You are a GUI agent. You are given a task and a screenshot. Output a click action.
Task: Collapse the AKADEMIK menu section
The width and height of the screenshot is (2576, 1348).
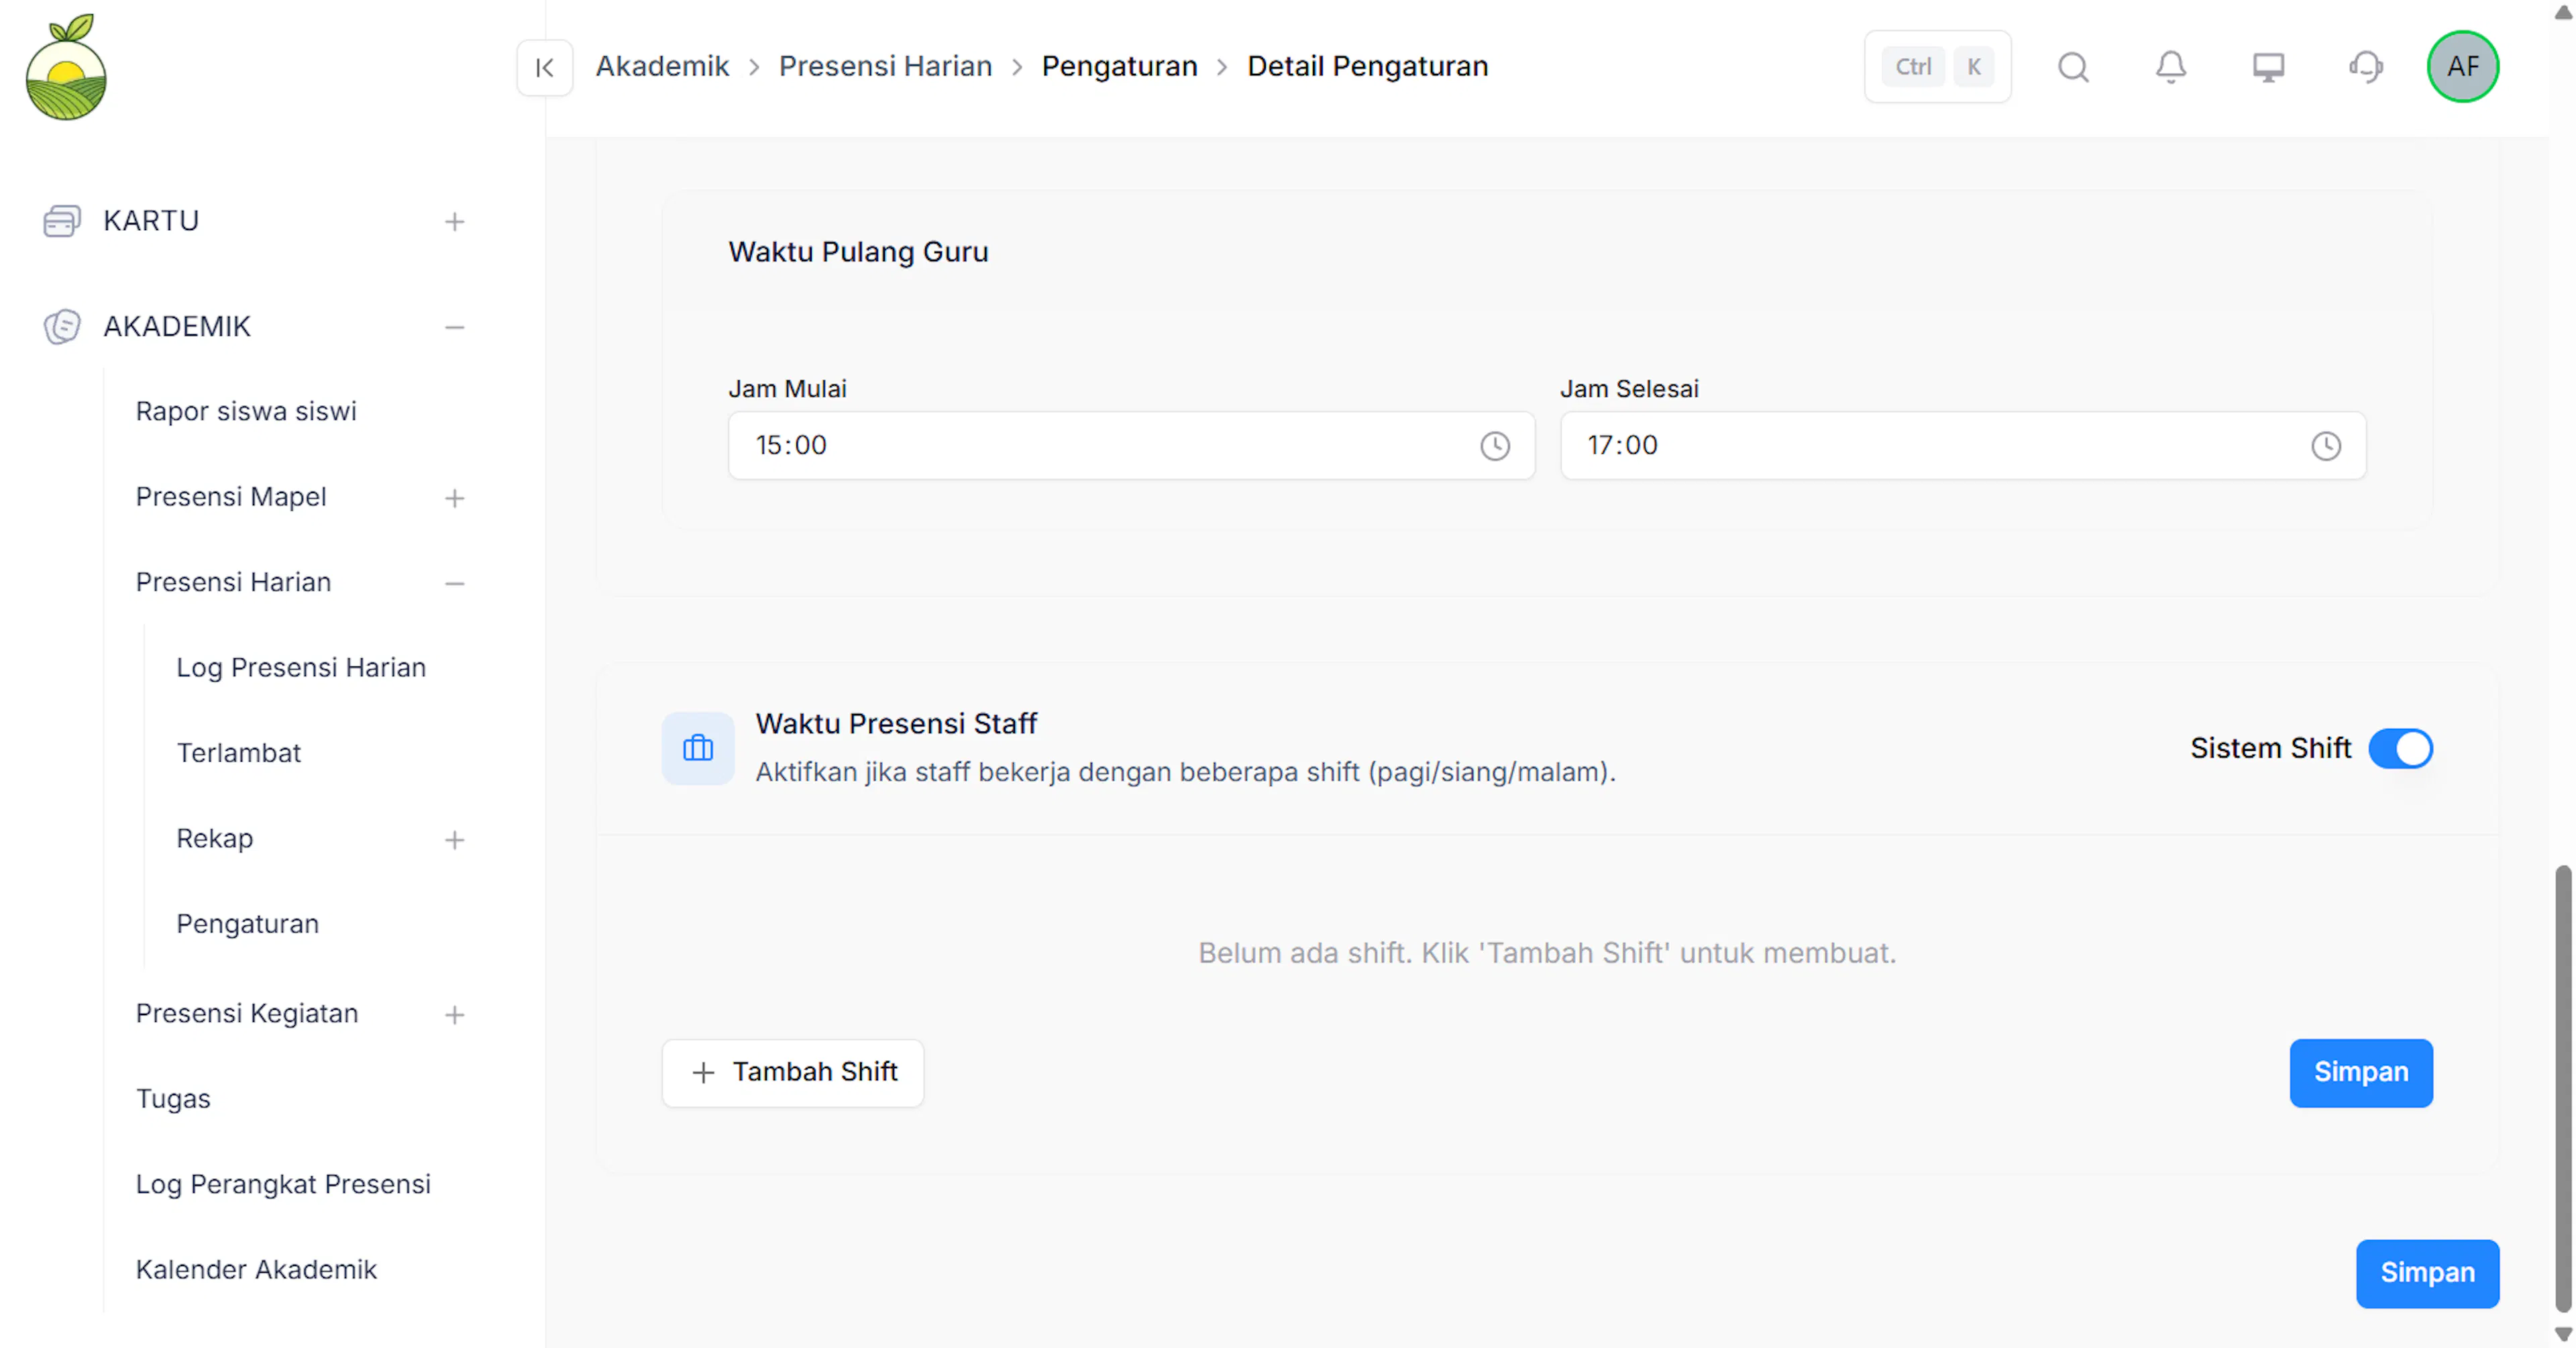[454, 327]
